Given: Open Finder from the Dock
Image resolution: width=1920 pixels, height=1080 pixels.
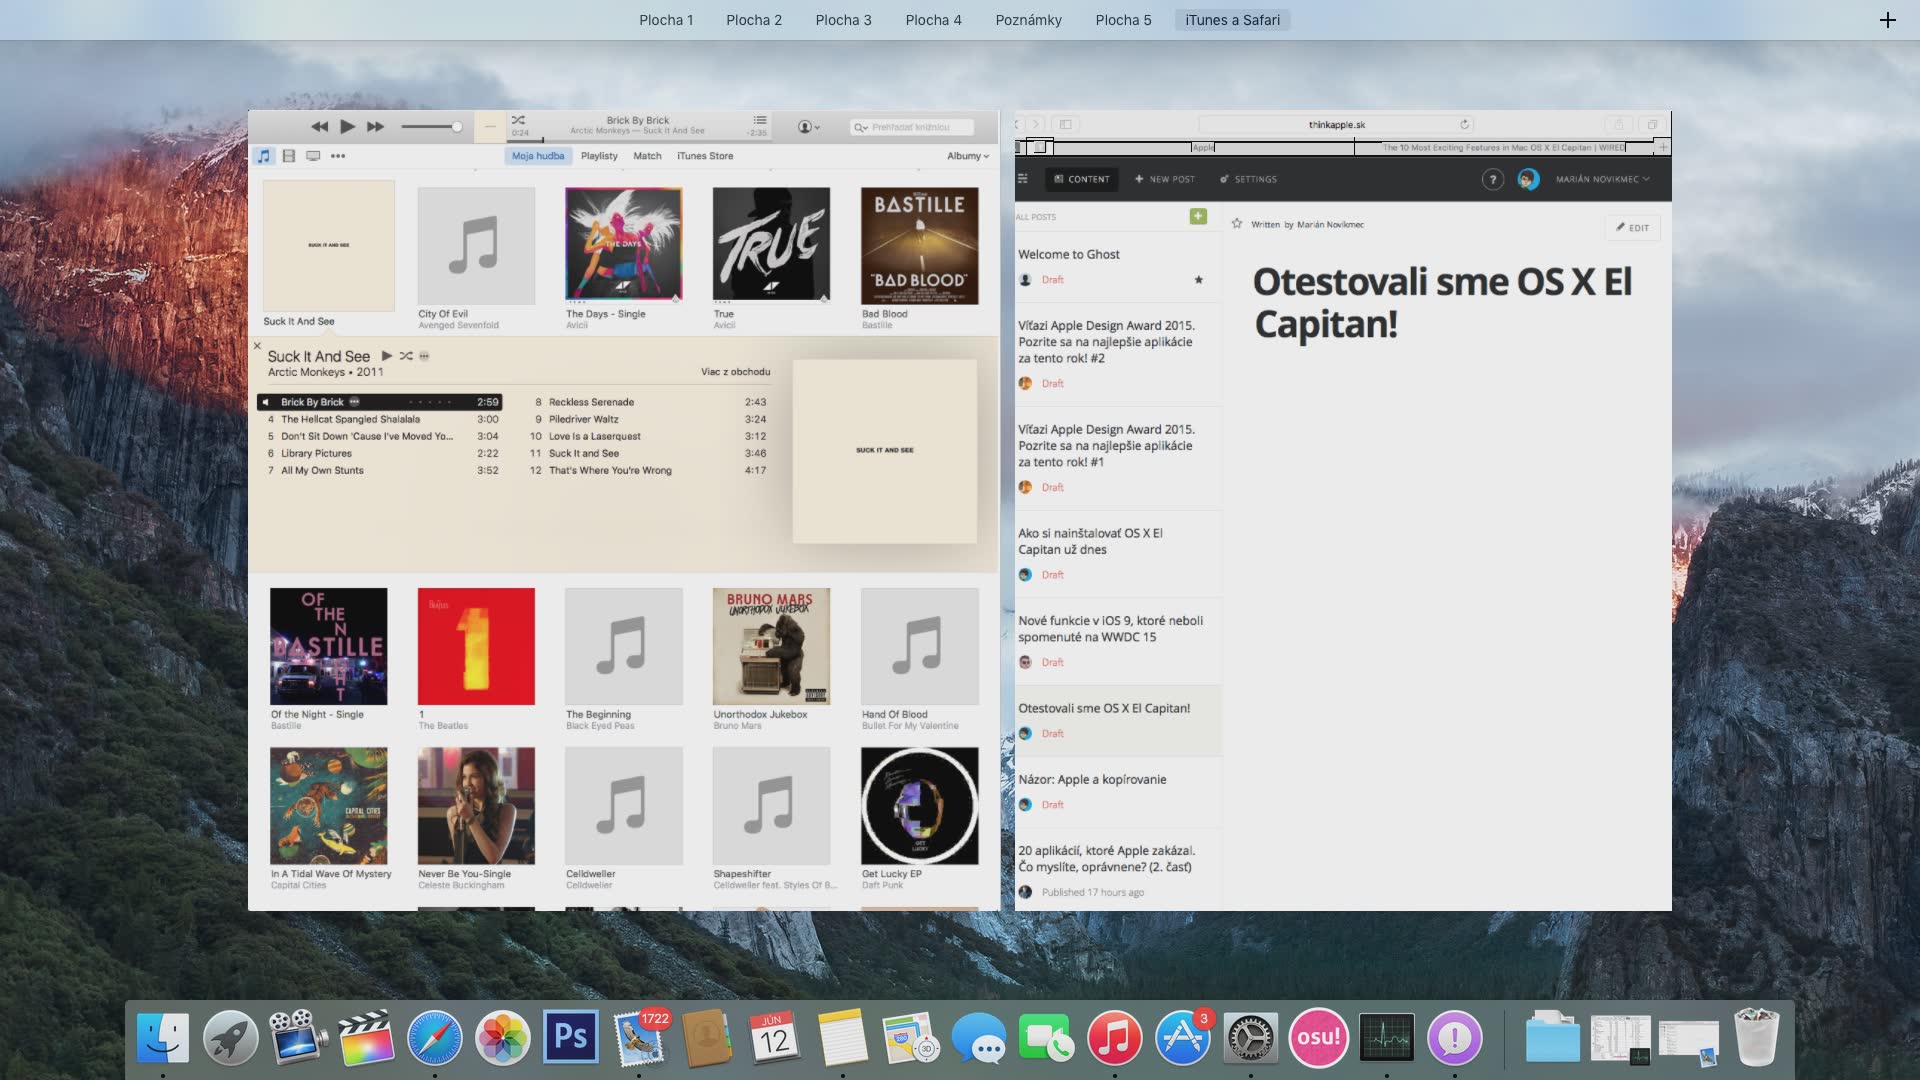Looking at the screenshot, I should (x=162, y=1038).
